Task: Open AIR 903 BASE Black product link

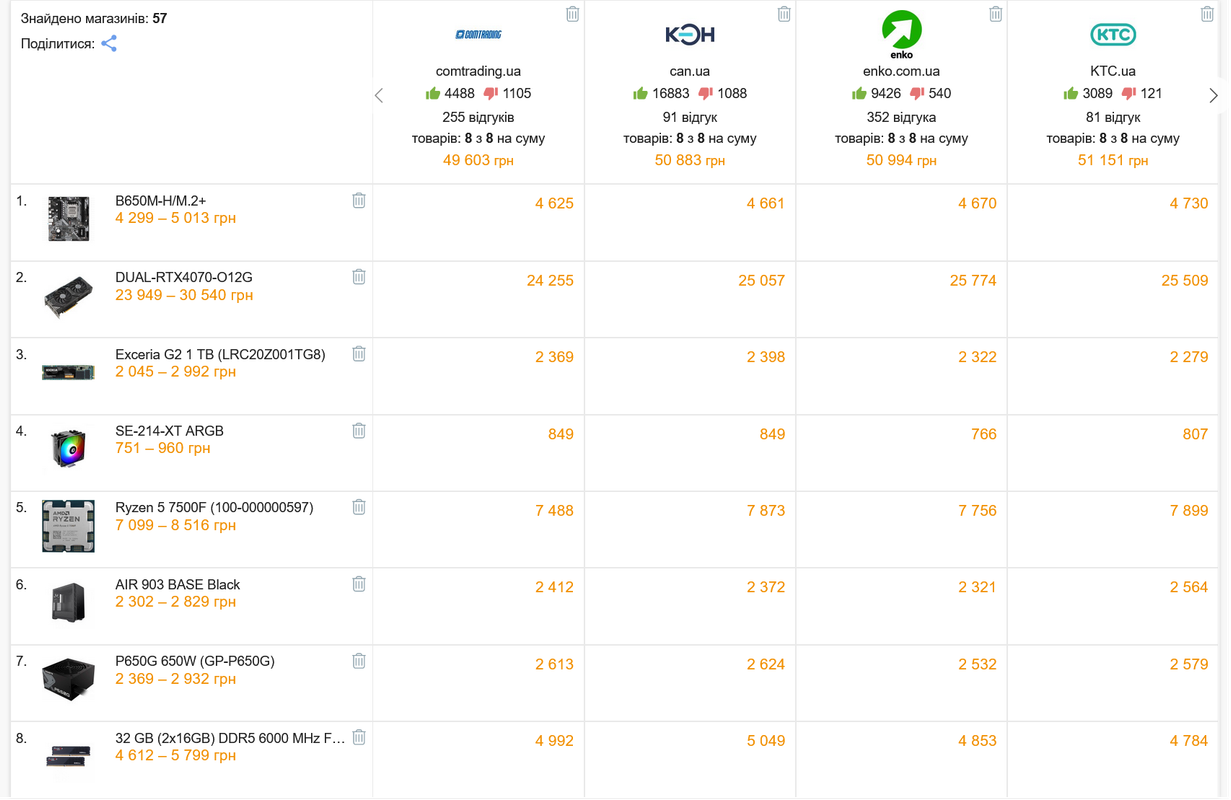Action: coord(177,584)
